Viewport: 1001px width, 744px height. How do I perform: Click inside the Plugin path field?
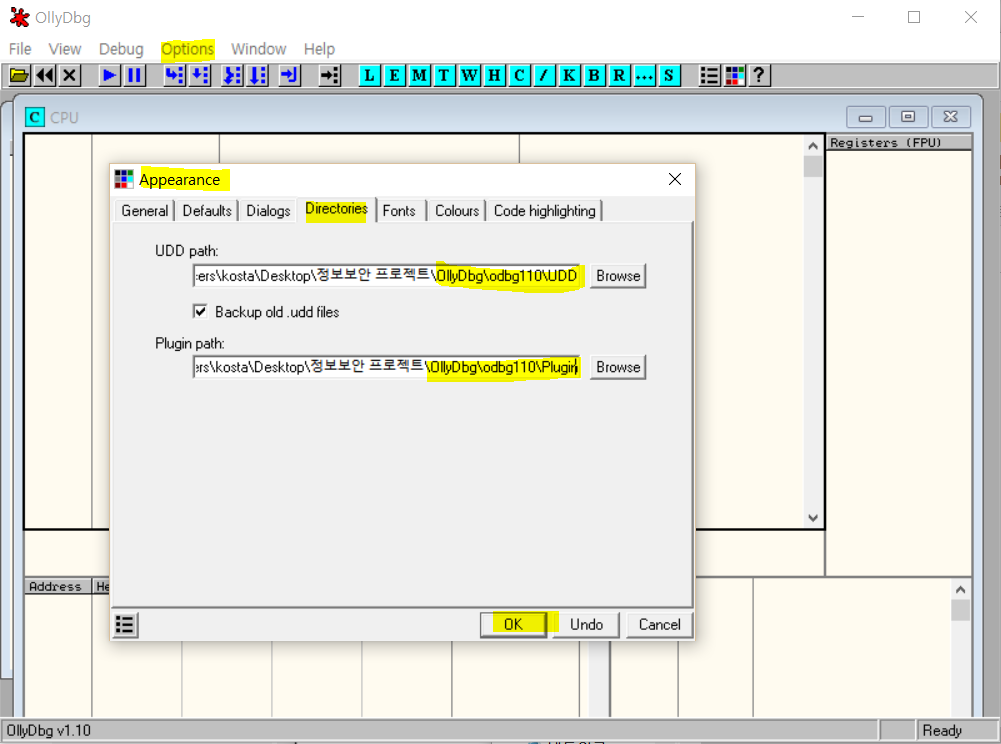pos(386,367)
